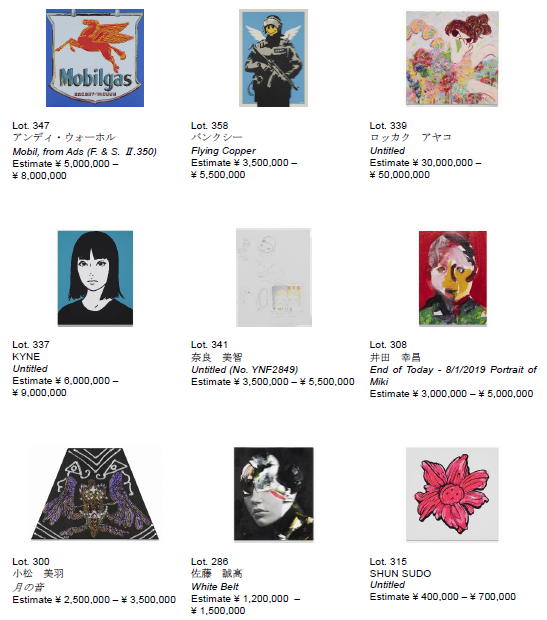The height and width of the screenshot is (620, 547).
Task: Click End of Today Portrait of Miki title
Action: (x=453, y=376)
